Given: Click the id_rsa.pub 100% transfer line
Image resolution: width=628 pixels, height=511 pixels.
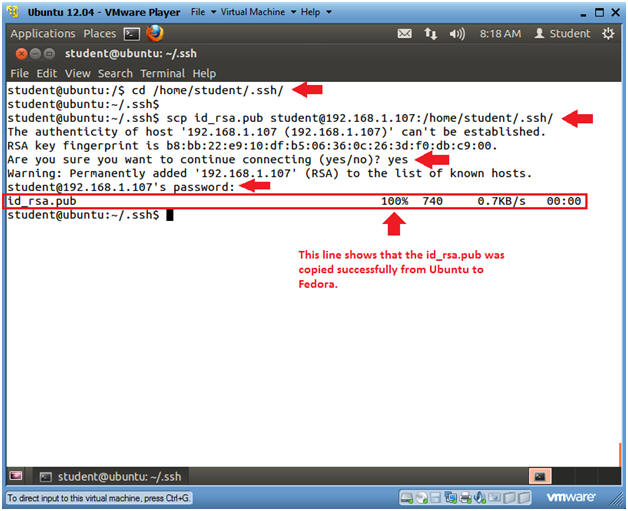Looking at the screenshot, I should (294, 201).
